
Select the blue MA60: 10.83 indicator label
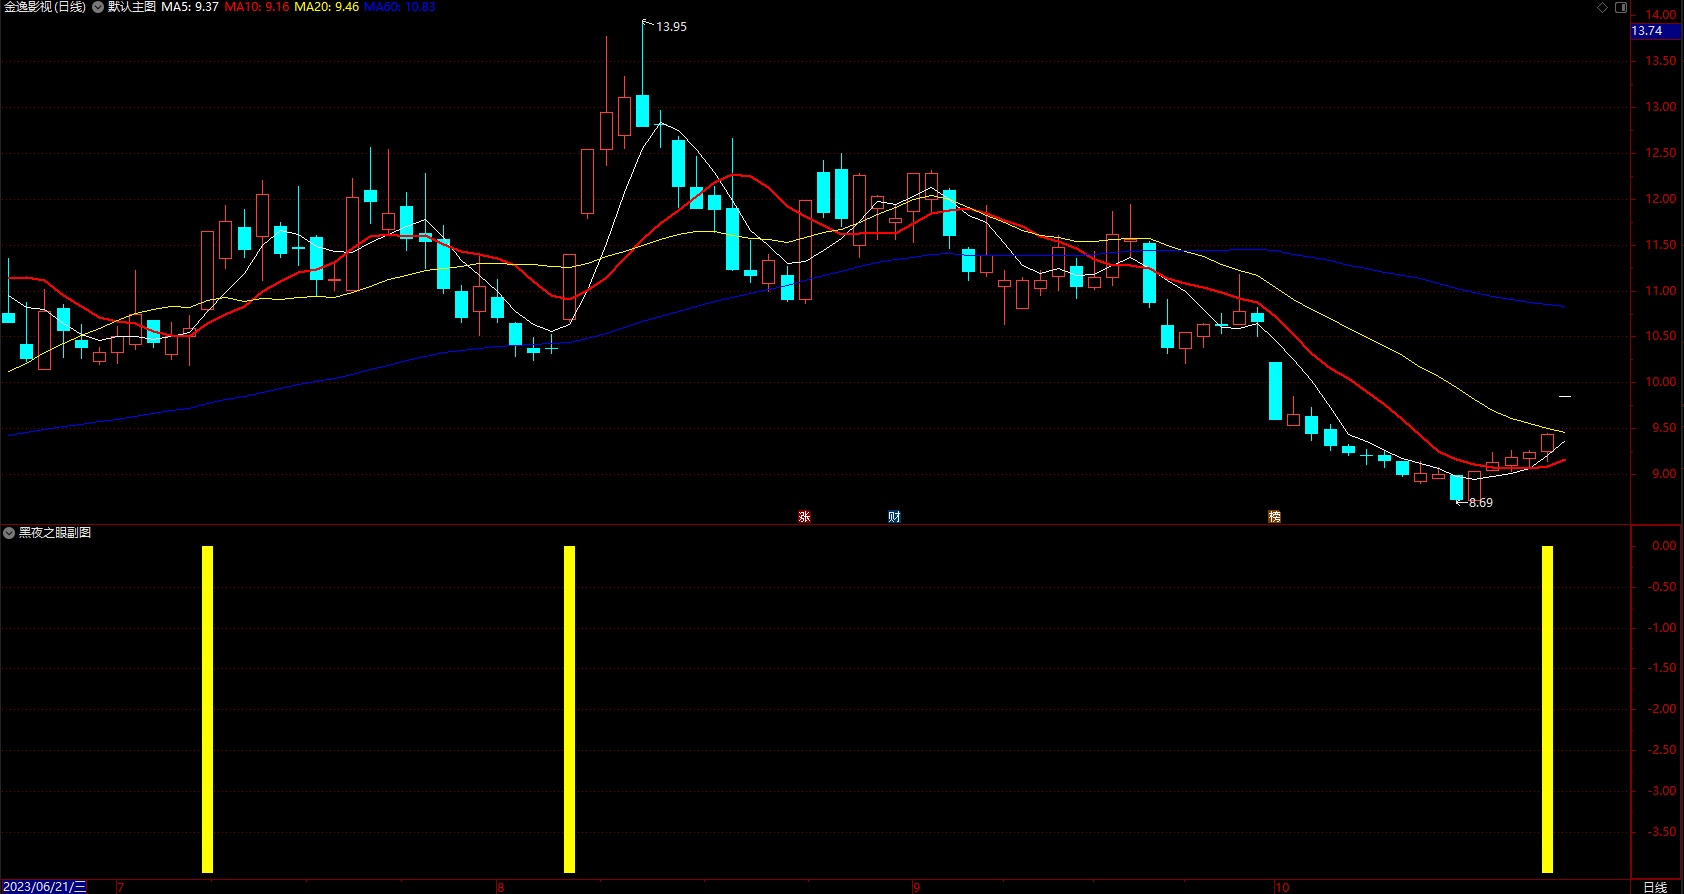pyautogui.click(x=400, y=7)
